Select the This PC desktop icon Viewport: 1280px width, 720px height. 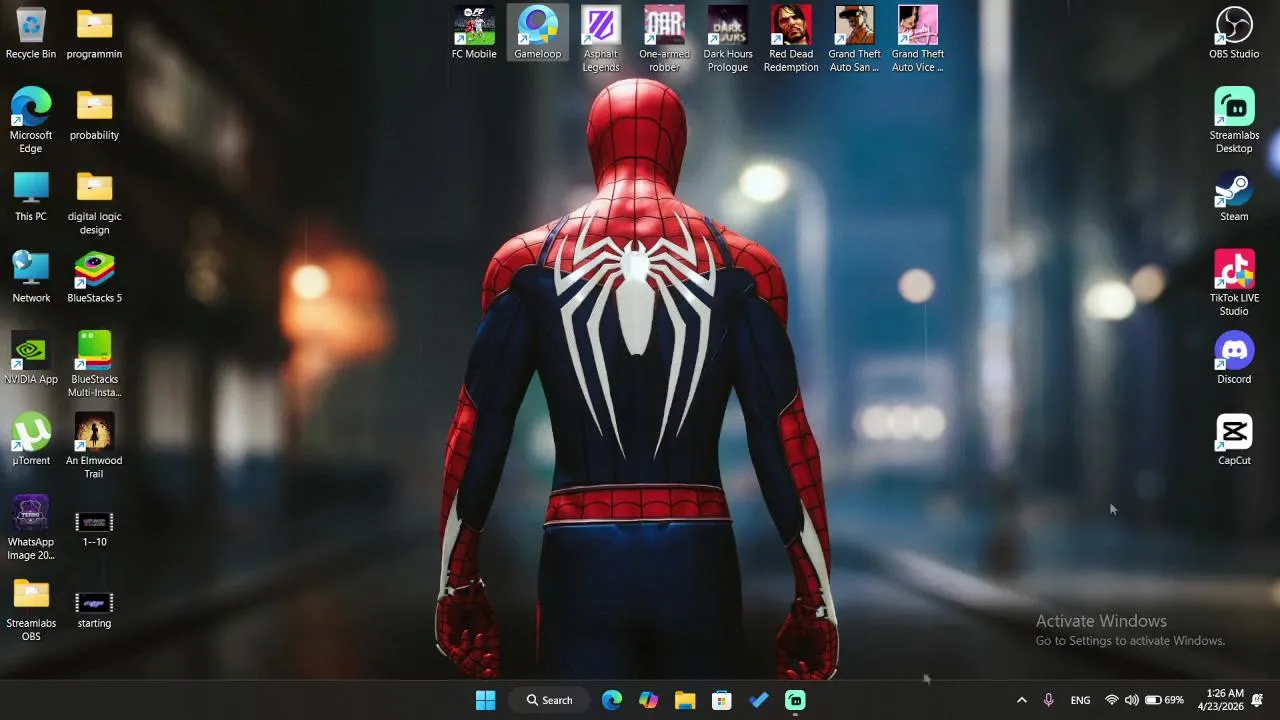(31, 196)
